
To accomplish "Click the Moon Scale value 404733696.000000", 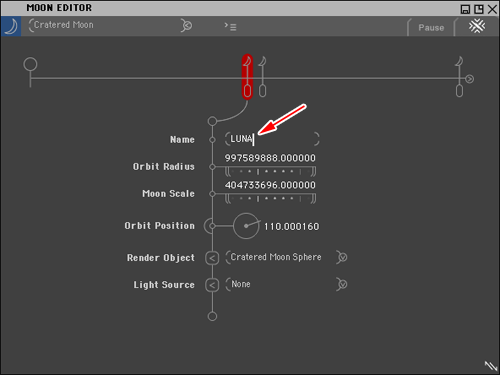I will 270,185.
